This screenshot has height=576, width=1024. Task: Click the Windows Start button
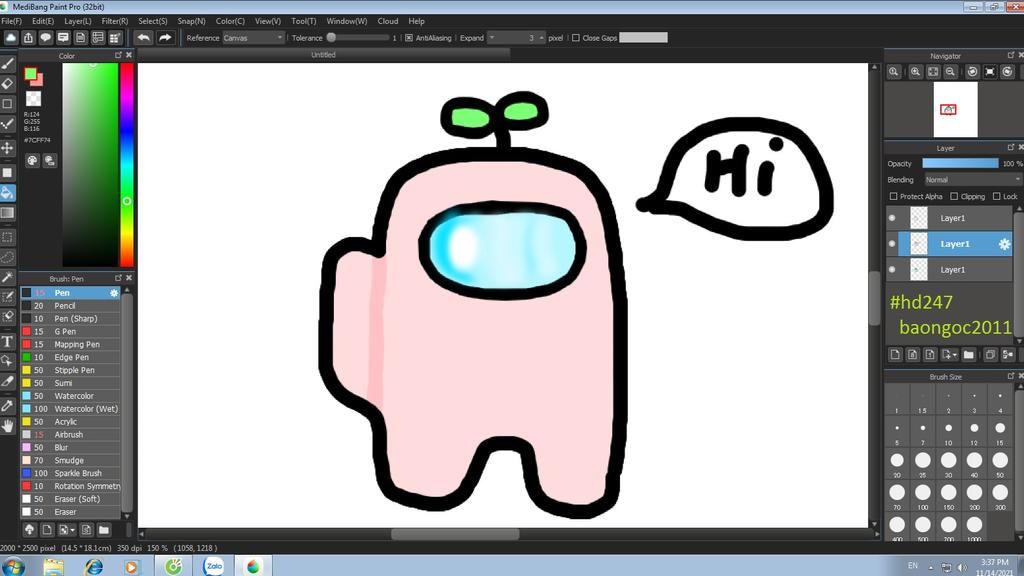tap(13, 566)
